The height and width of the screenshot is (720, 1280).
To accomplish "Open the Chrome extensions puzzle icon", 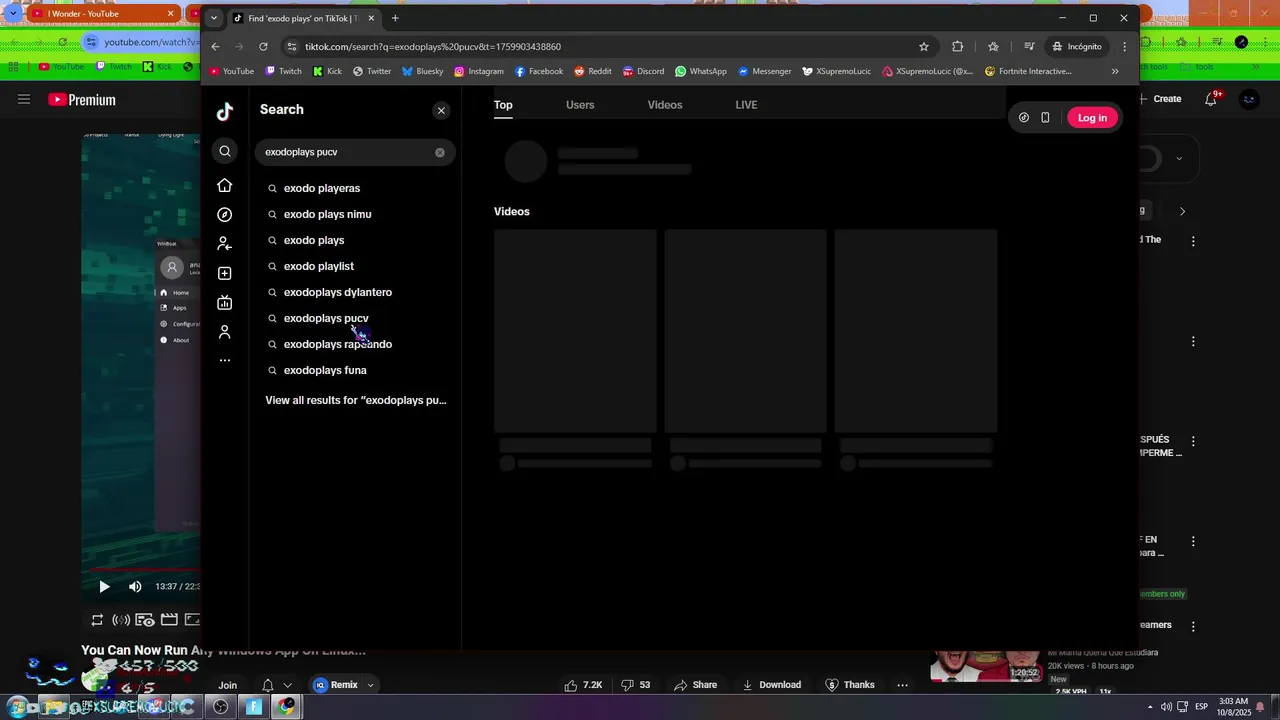I will tap(958, 46).
